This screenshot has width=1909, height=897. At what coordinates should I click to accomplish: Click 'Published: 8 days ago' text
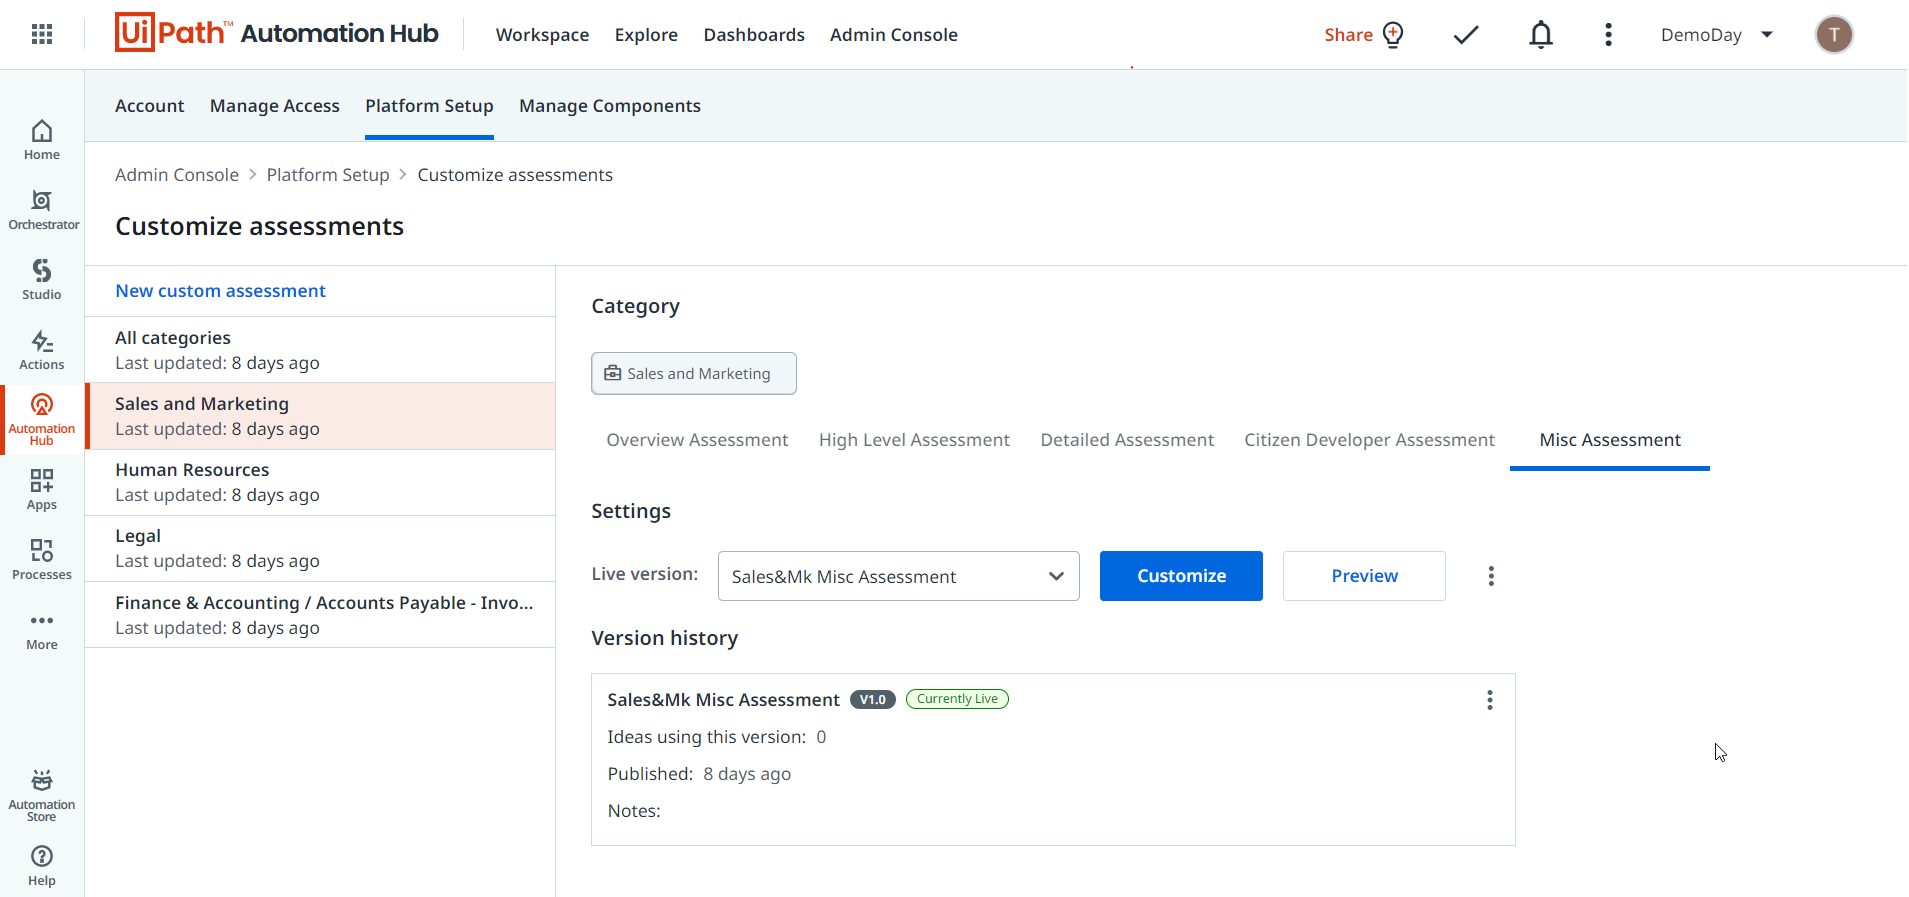click(699, 774)
